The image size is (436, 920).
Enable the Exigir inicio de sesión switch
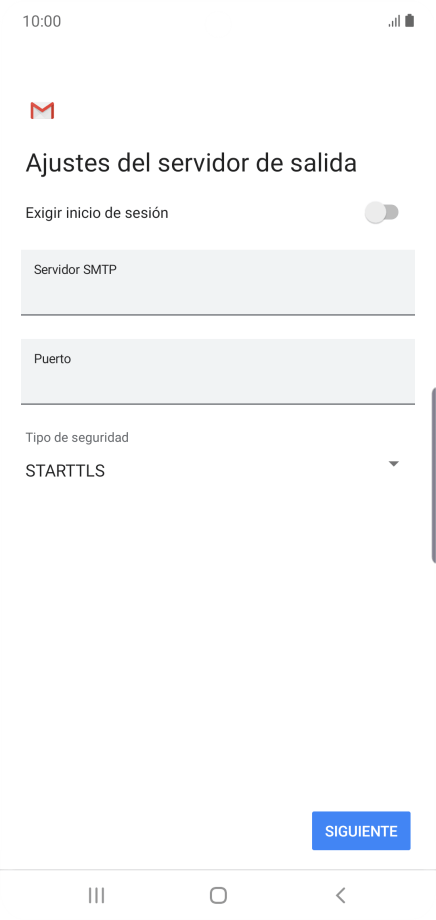[x=381, y=212]
